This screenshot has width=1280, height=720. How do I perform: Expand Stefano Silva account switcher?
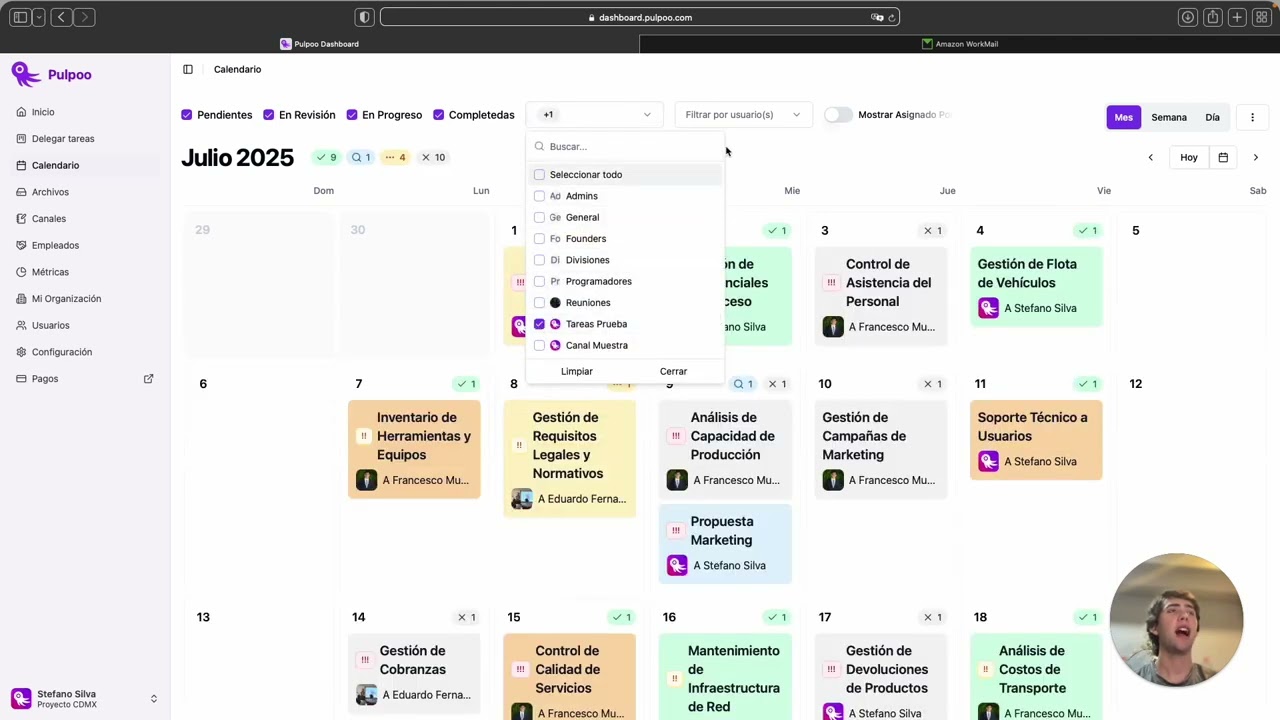(x=154, y=699)
